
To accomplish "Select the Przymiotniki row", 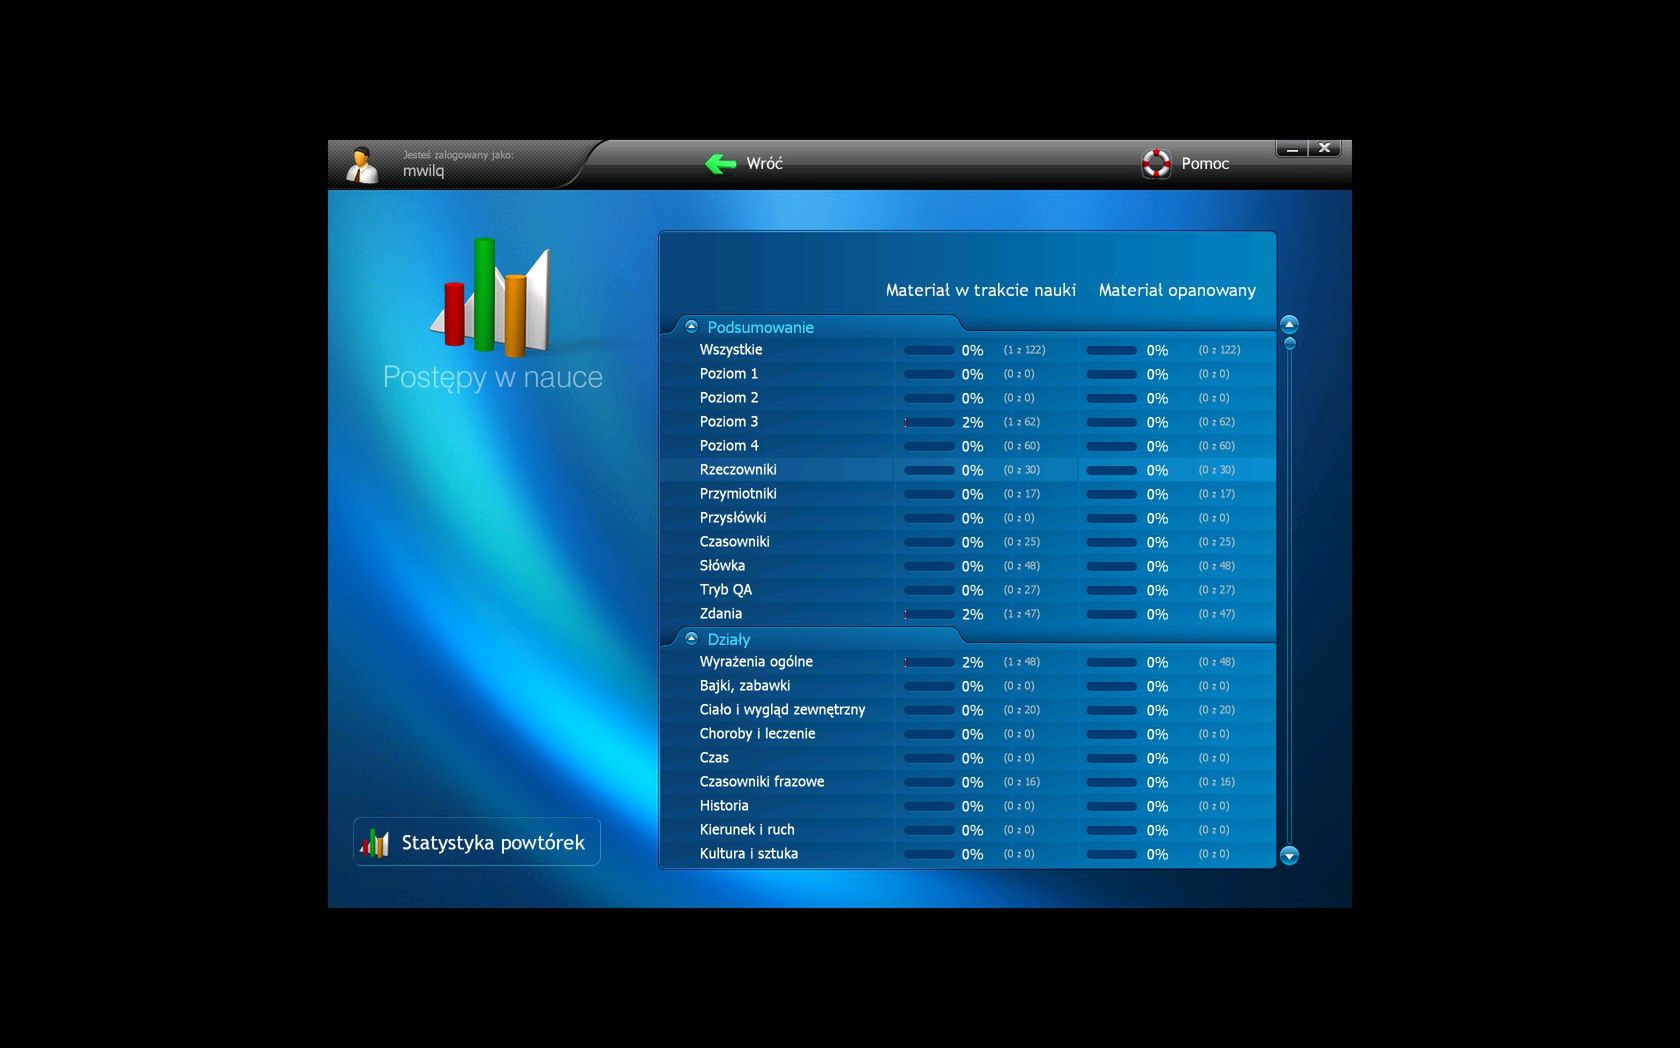I will tap(967, 494).
